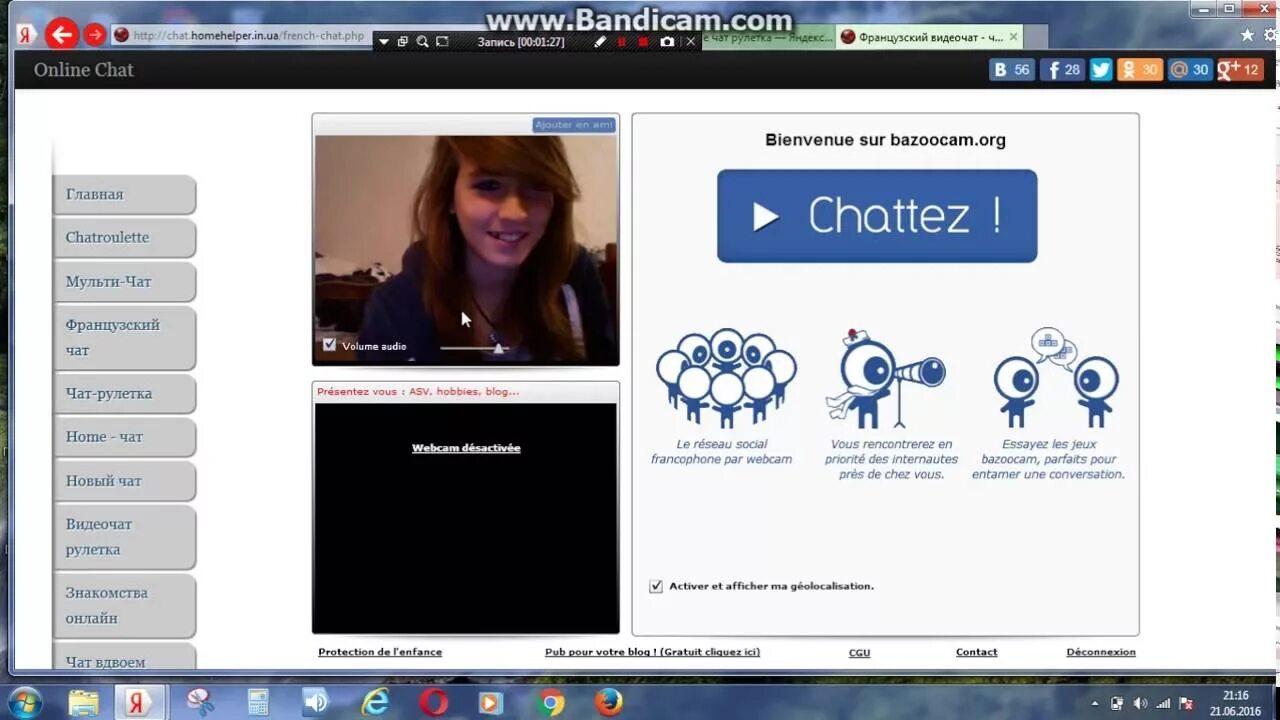
Task: Close the Французский видеочат tab
Action: (1013, 37)
